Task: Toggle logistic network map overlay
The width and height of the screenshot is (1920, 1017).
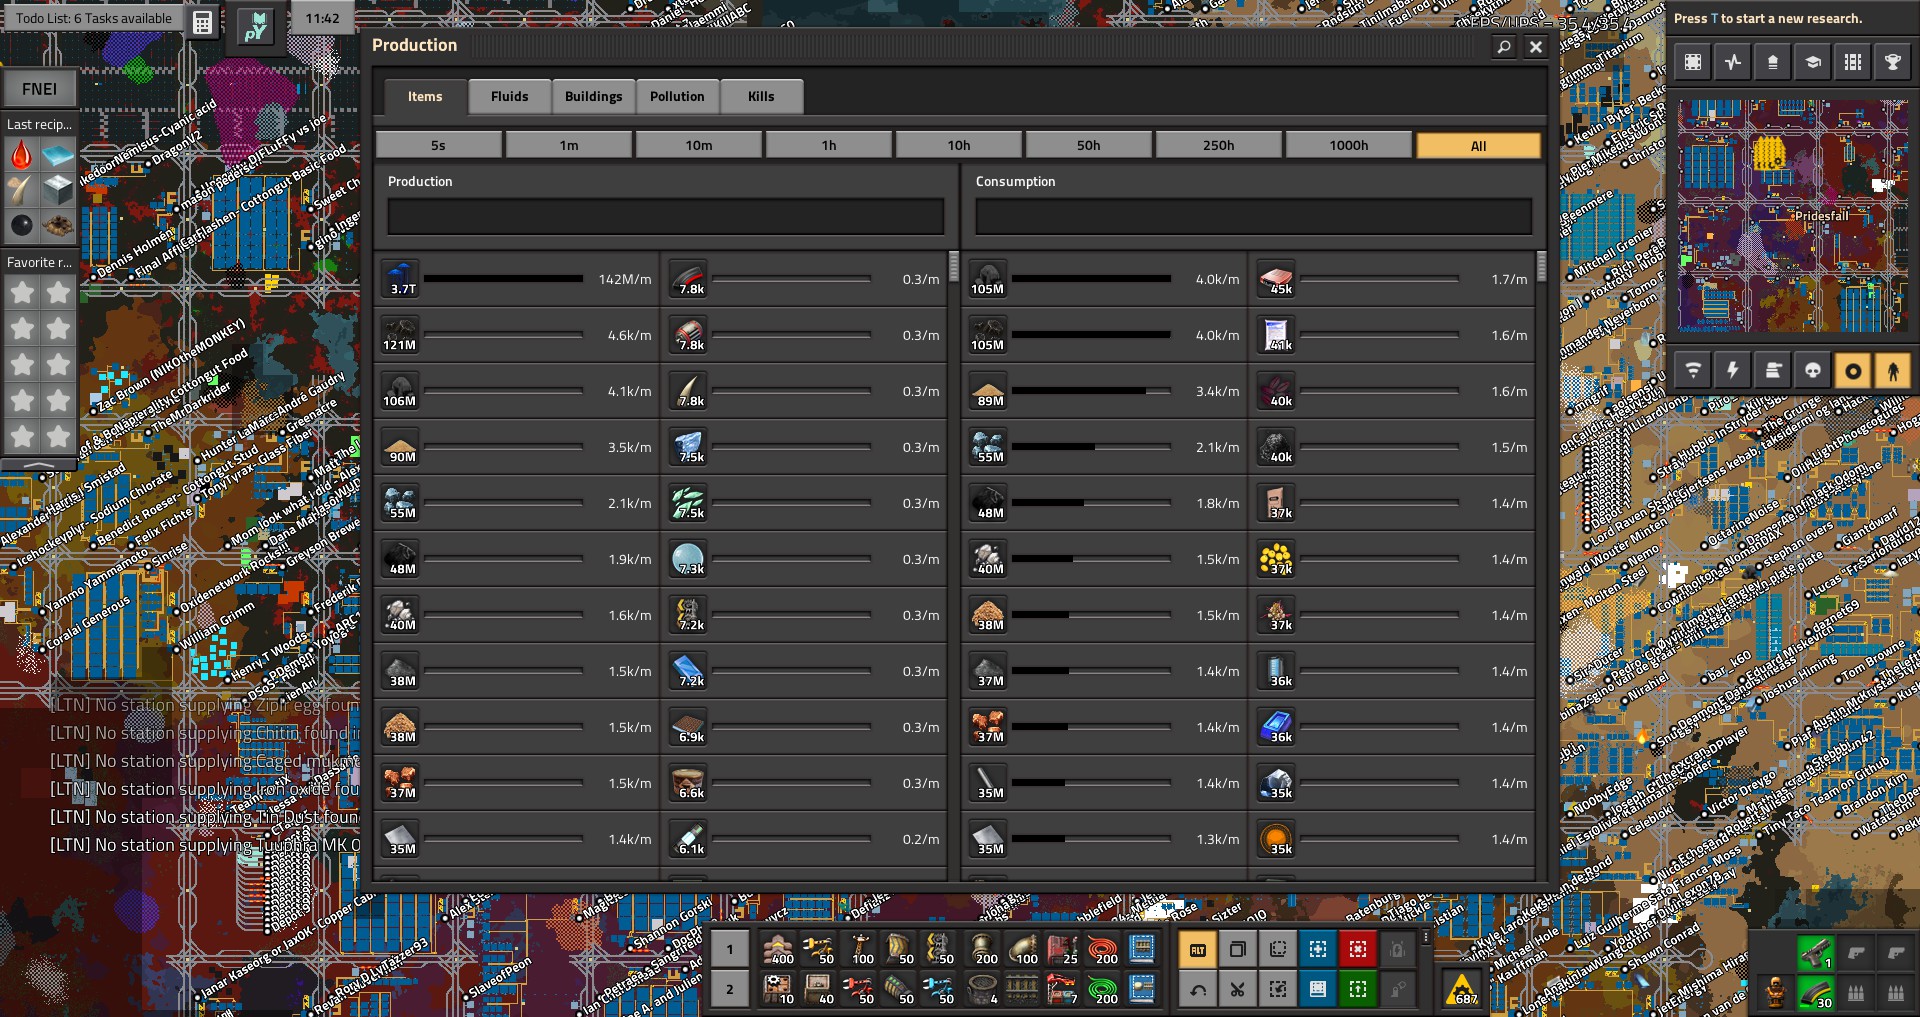Action: tap(1693, 371)
